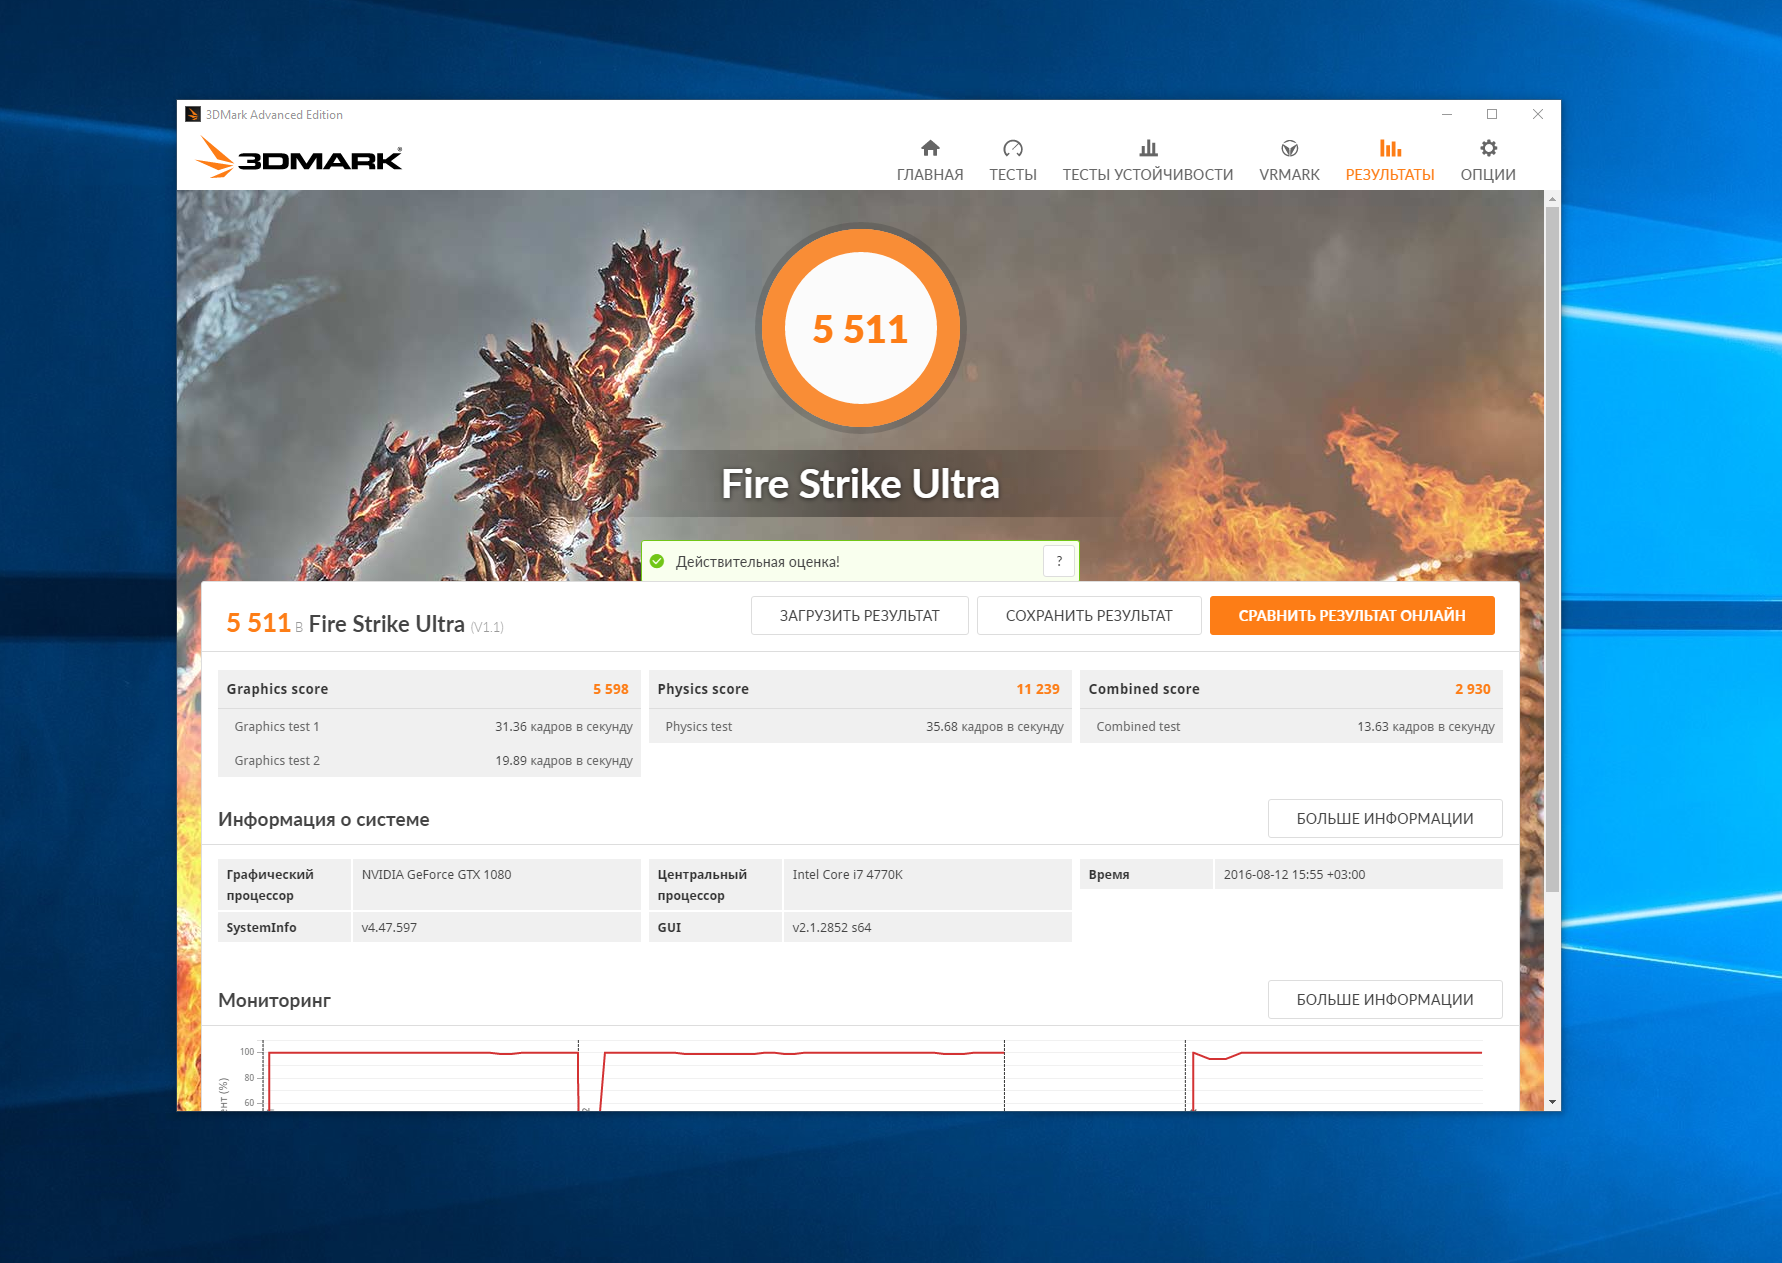Click the Physics test row label
The image size is (1782, 1263).
click(699, 727)
